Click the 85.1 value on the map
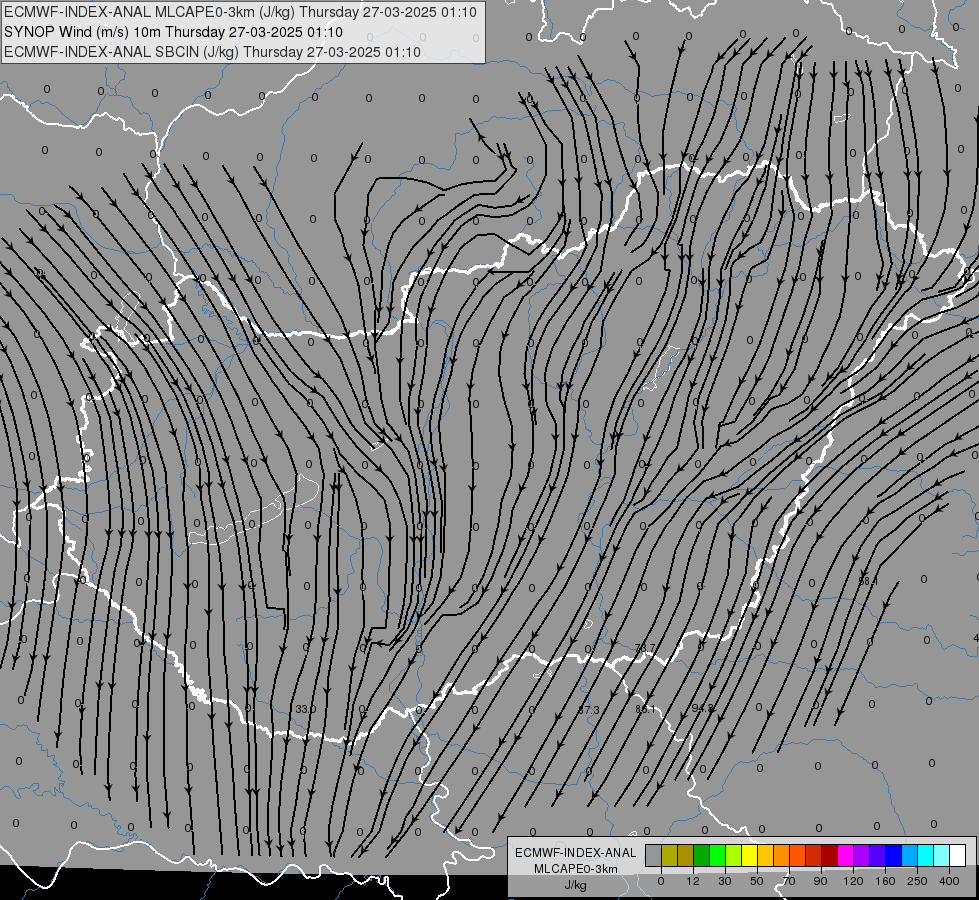The width and height of the screenshot is (979, 900). point(645,710)
